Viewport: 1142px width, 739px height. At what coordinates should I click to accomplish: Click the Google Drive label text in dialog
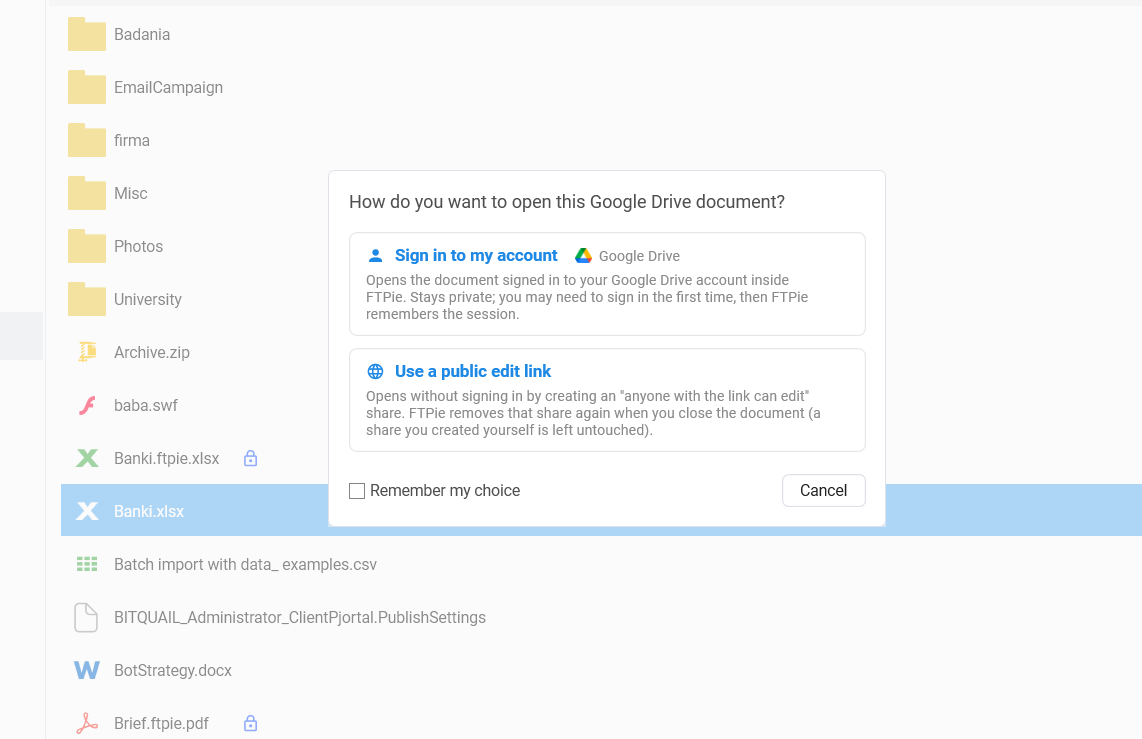click(x=639, y=256)
